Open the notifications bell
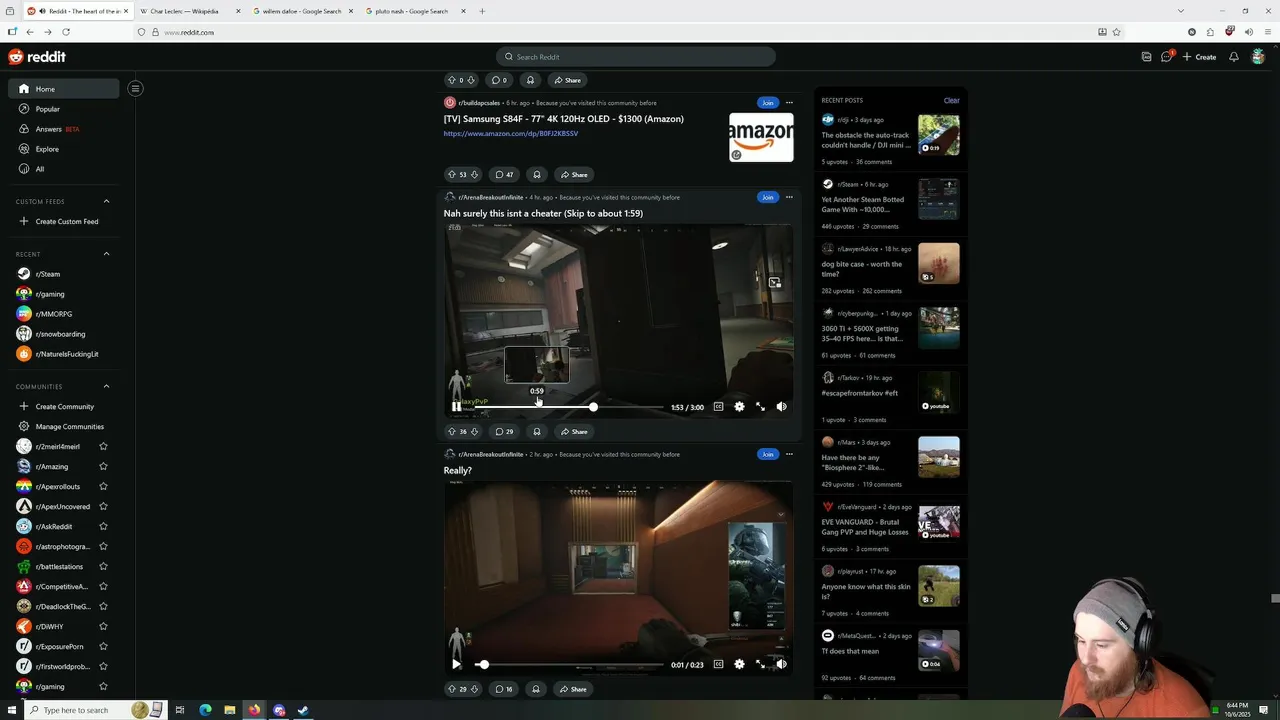The image size is (1280, 720). [x=1234, y=57]
